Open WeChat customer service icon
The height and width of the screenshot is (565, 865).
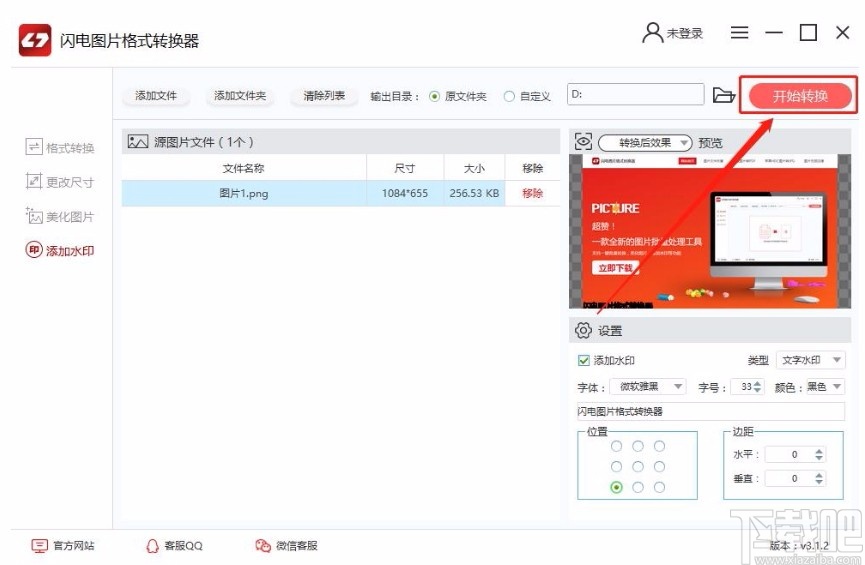[x=263, y=546]
